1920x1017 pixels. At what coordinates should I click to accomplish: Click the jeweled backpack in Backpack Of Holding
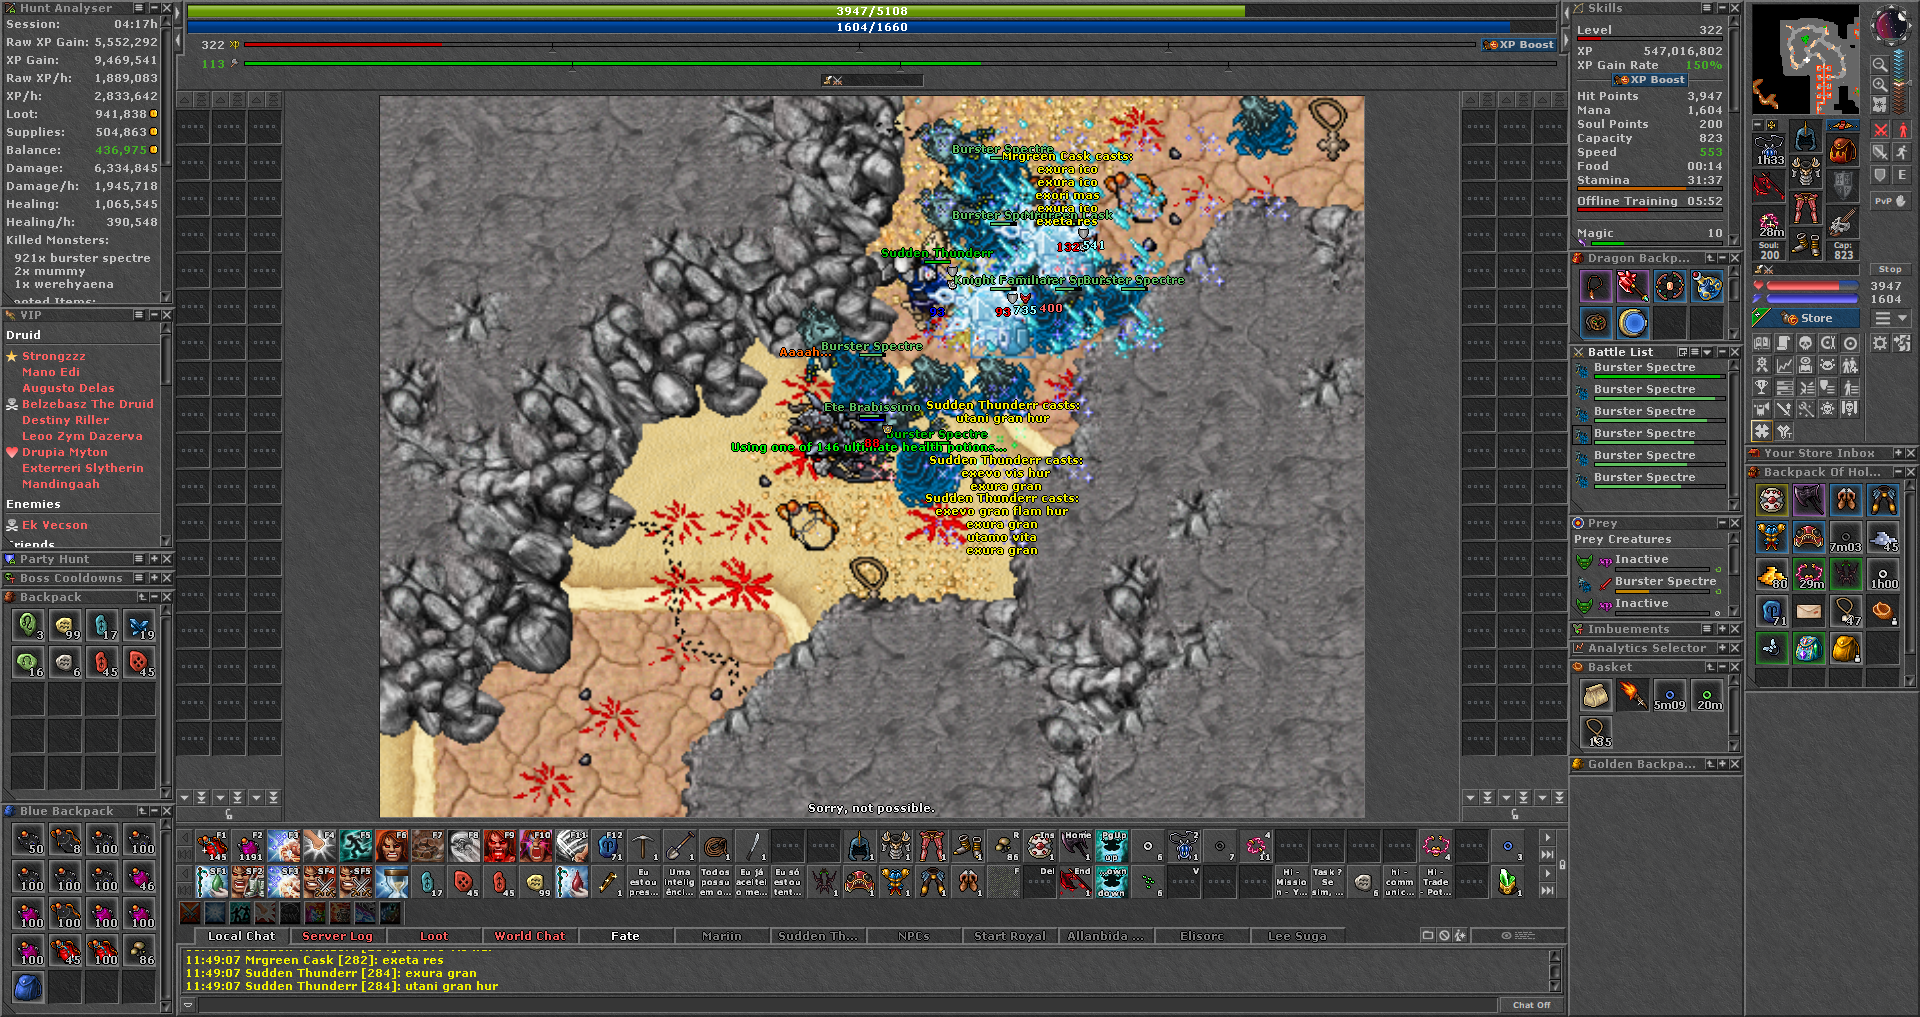1809,648
